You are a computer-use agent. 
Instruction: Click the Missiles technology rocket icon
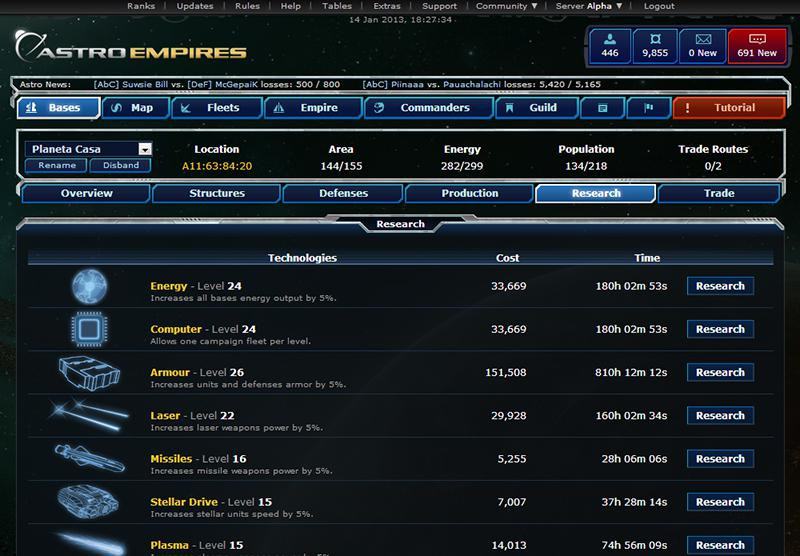click(89, 458)
